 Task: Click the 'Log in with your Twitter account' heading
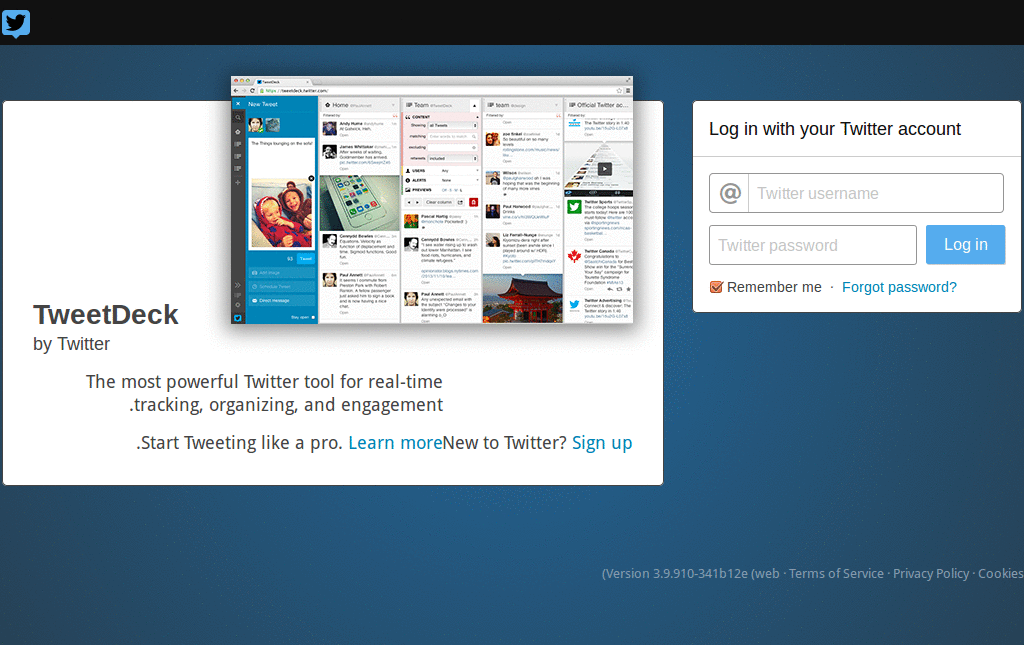click(x=835, y=129)
